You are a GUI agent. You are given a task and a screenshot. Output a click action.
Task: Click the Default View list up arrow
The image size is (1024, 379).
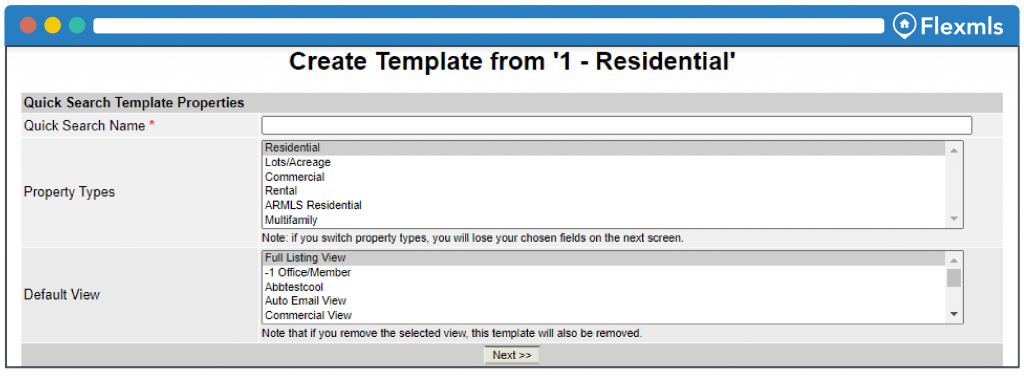954,259
